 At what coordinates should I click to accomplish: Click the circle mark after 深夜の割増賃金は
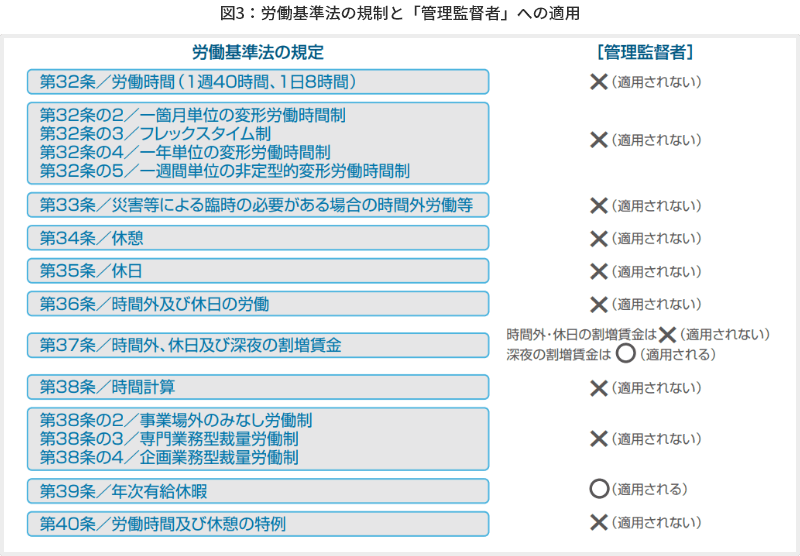(626, 353)
